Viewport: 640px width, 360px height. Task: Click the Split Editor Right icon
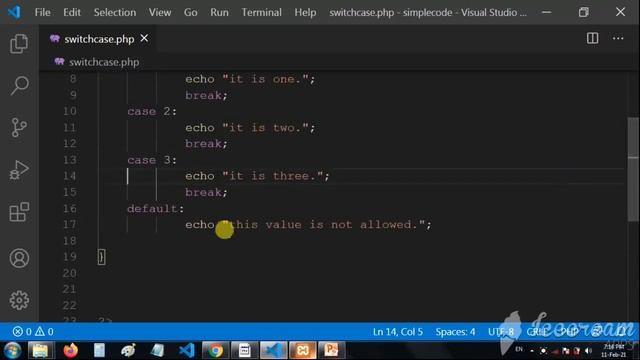tap(592, 38)
